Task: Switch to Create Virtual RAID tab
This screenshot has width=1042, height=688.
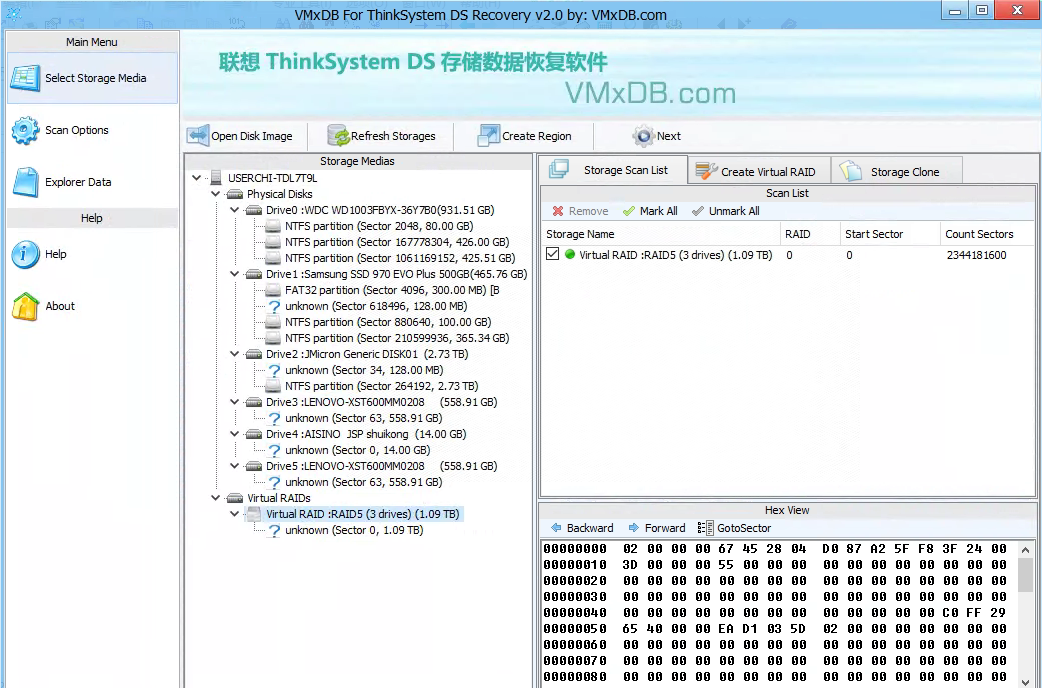Action: (760, 172)
